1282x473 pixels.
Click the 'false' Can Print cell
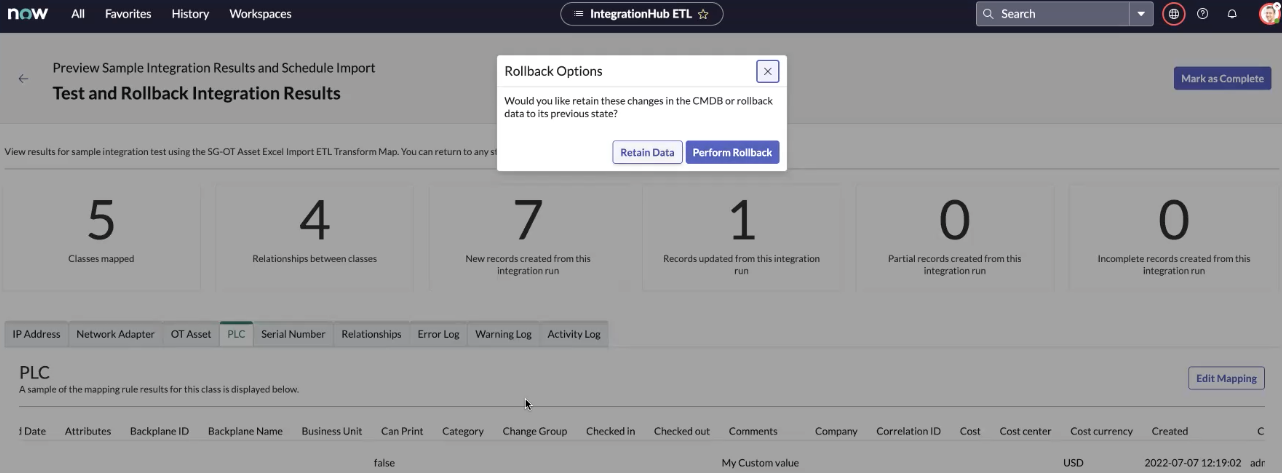pos(384,463)
